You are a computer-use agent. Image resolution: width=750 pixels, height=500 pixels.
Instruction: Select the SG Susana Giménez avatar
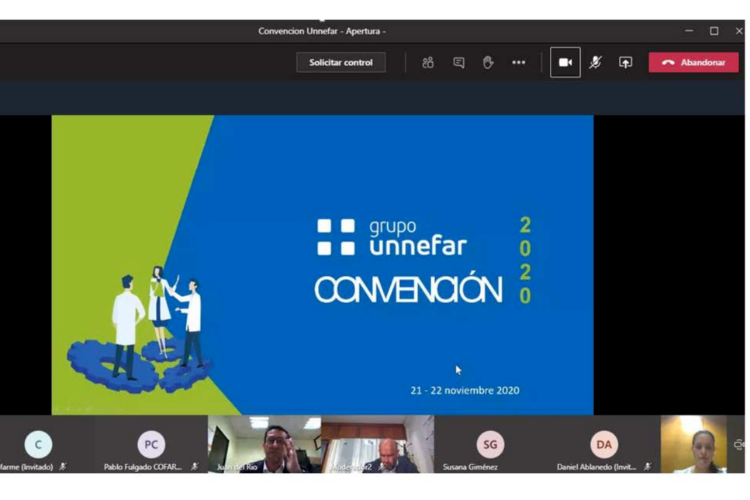pyautogui.click(x=490, y=444)
